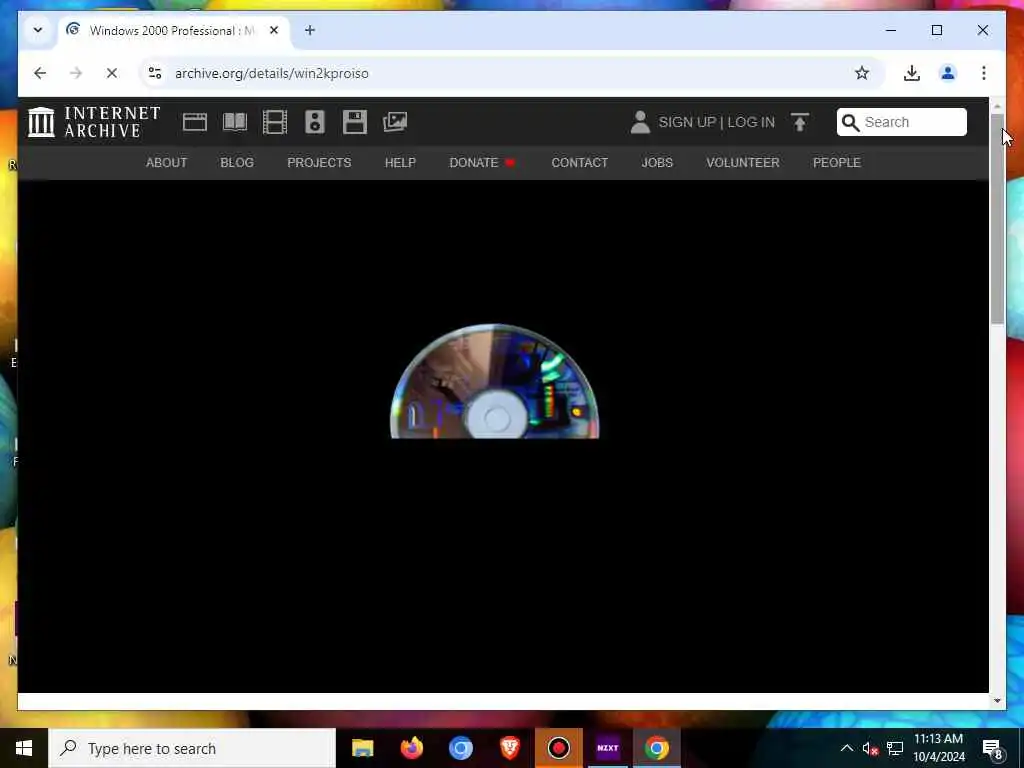Stop page loading with X button
The width and height of the screenshot is (1024, 768).
coord(112,73)
